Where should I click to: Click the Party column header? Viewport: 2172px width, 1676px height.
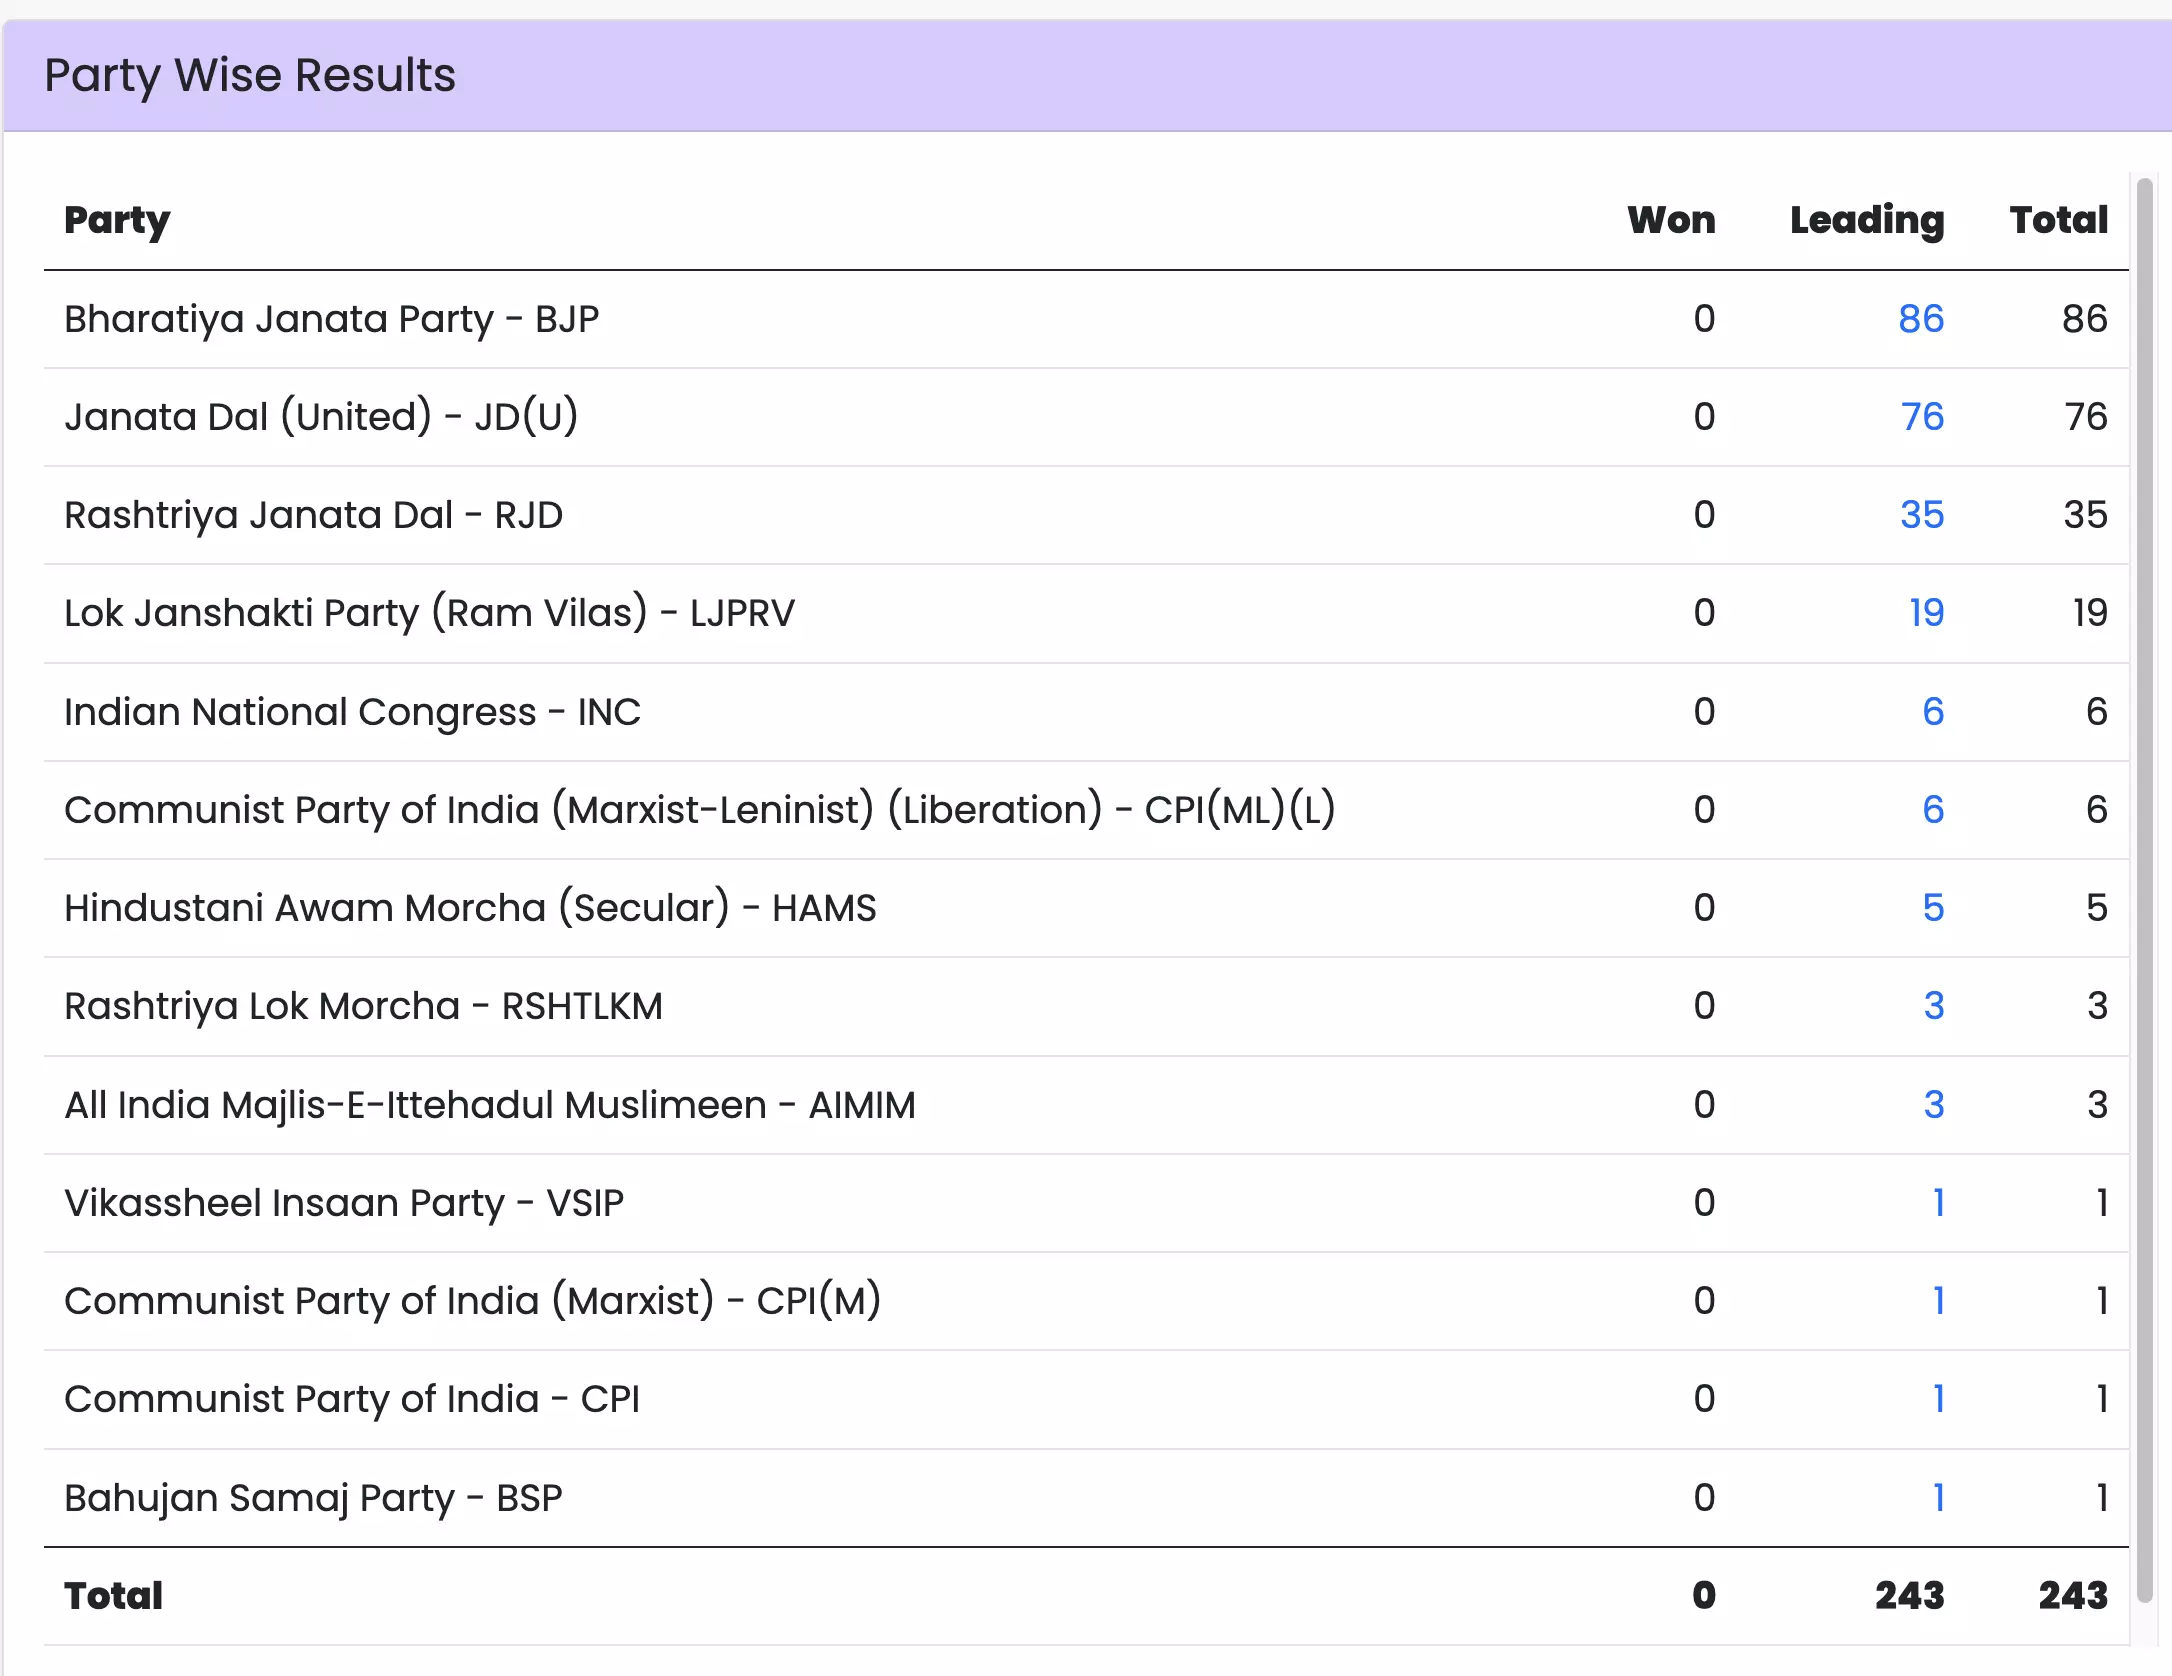tap(117, 220)
